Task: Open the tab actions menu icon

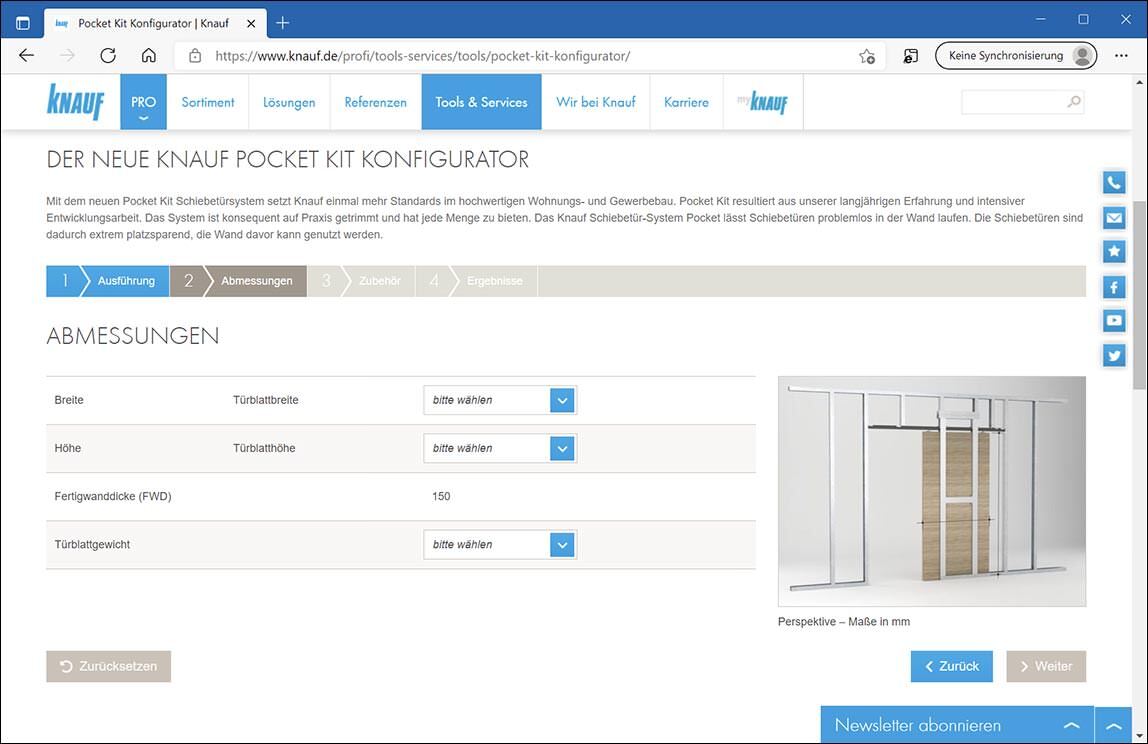Action: pos(23,23)
